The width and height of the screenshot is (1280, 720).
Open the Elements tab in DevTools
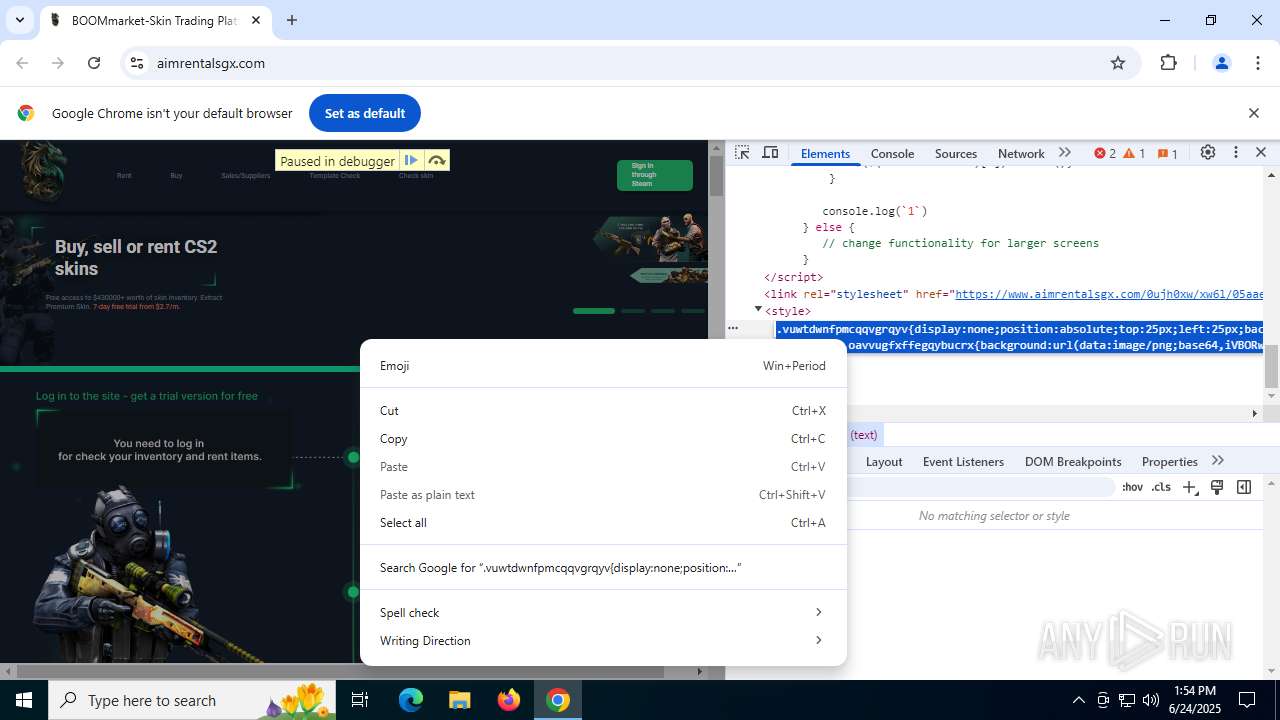point(825,153)
